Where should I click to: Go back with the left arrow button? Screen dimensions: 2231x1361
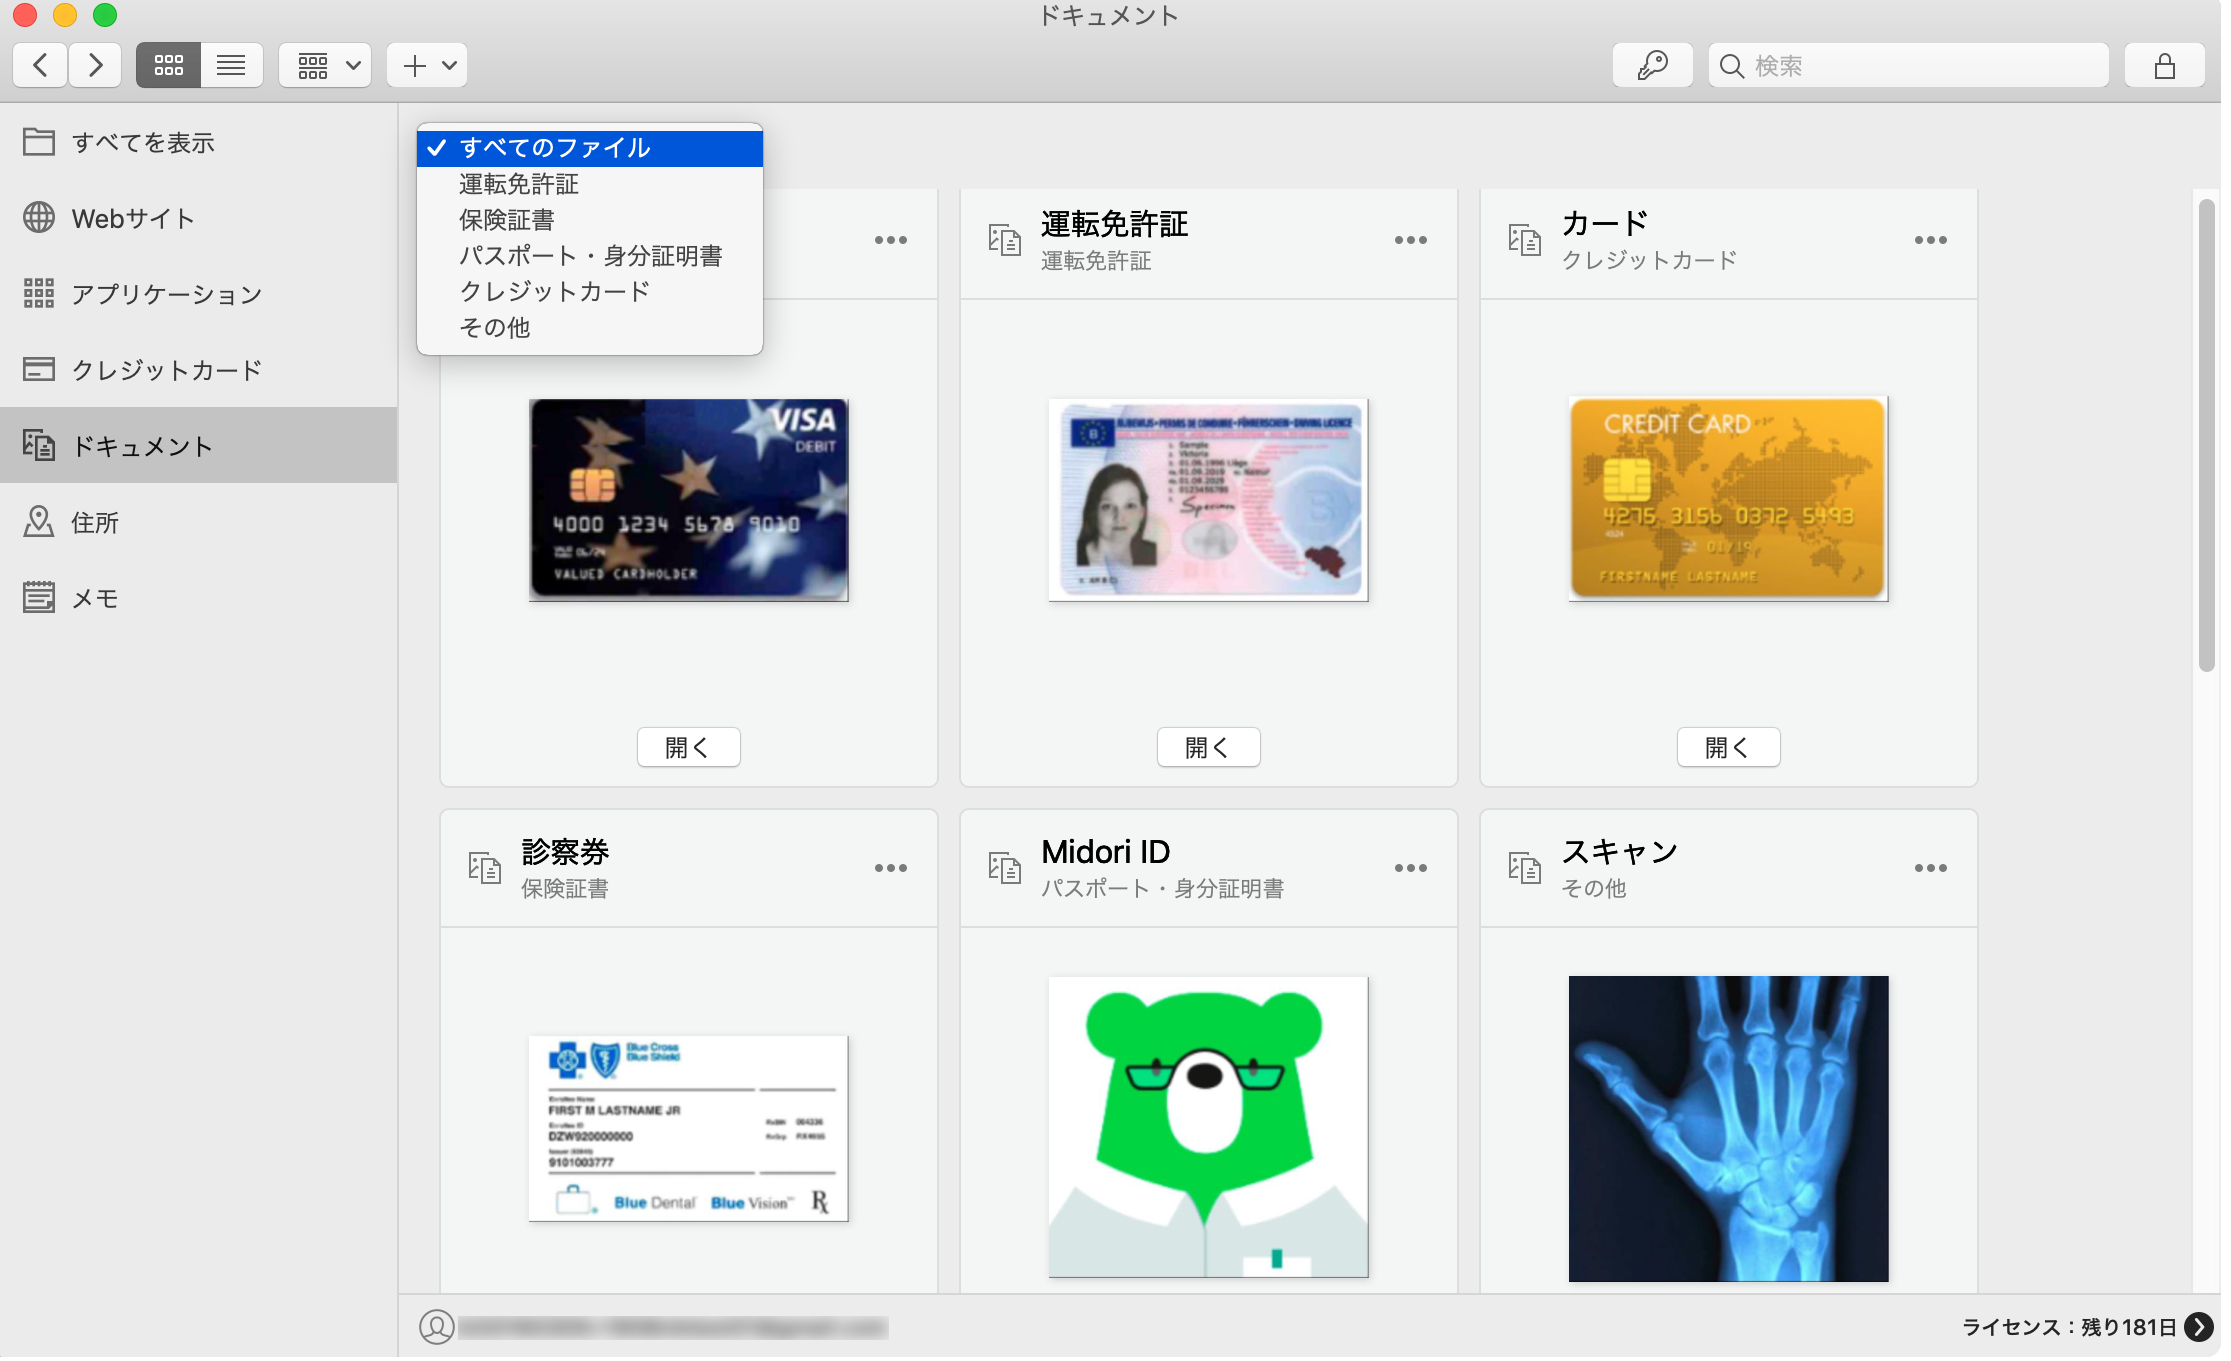point(40,66)
